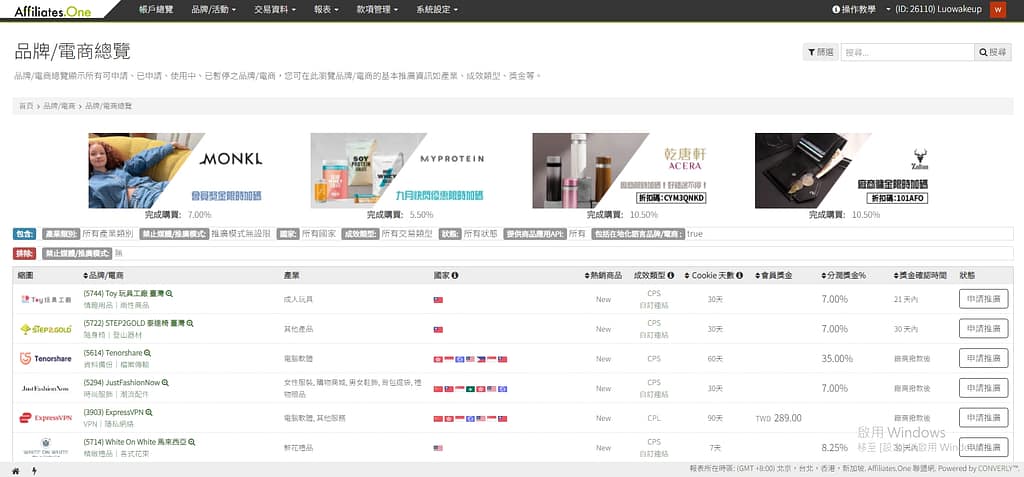
Task: Click the 排除 filter tag
Action: click(x=24, y=254)
